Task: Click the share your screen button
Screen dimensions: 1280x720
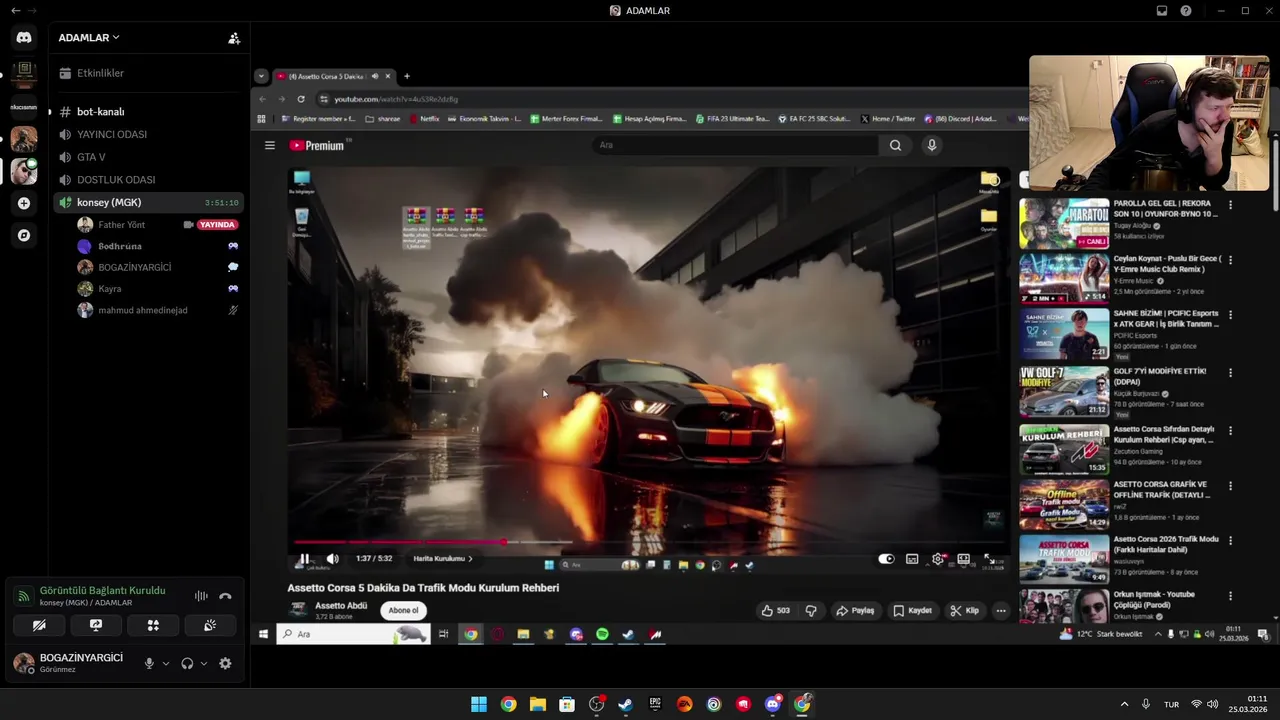Action: click(96, 625)
